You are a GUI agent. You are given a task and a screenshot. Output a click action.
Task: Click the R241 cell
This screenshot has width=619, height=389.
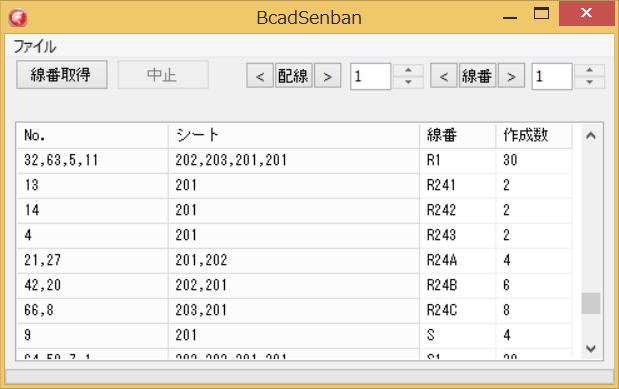458,186
